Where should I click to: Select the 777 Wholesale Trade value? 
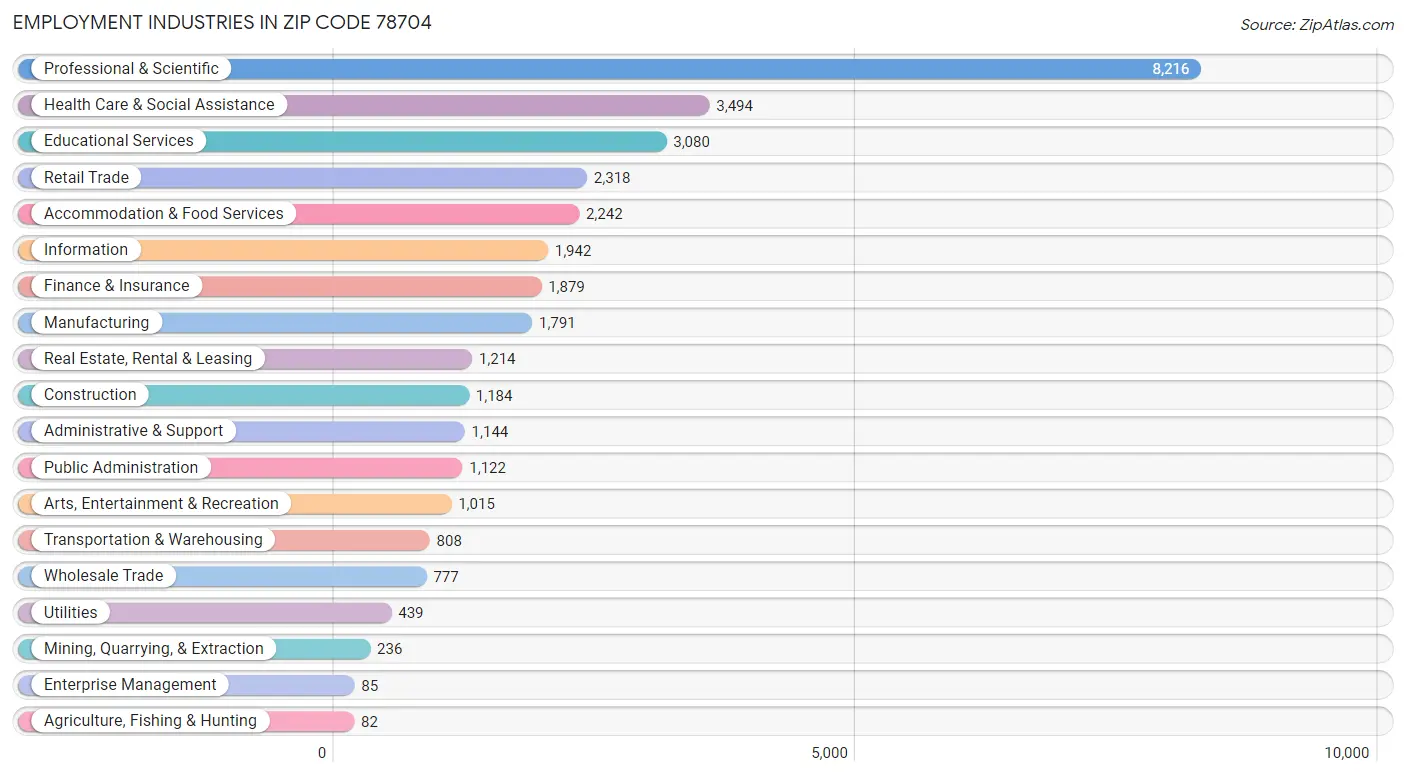446,577
